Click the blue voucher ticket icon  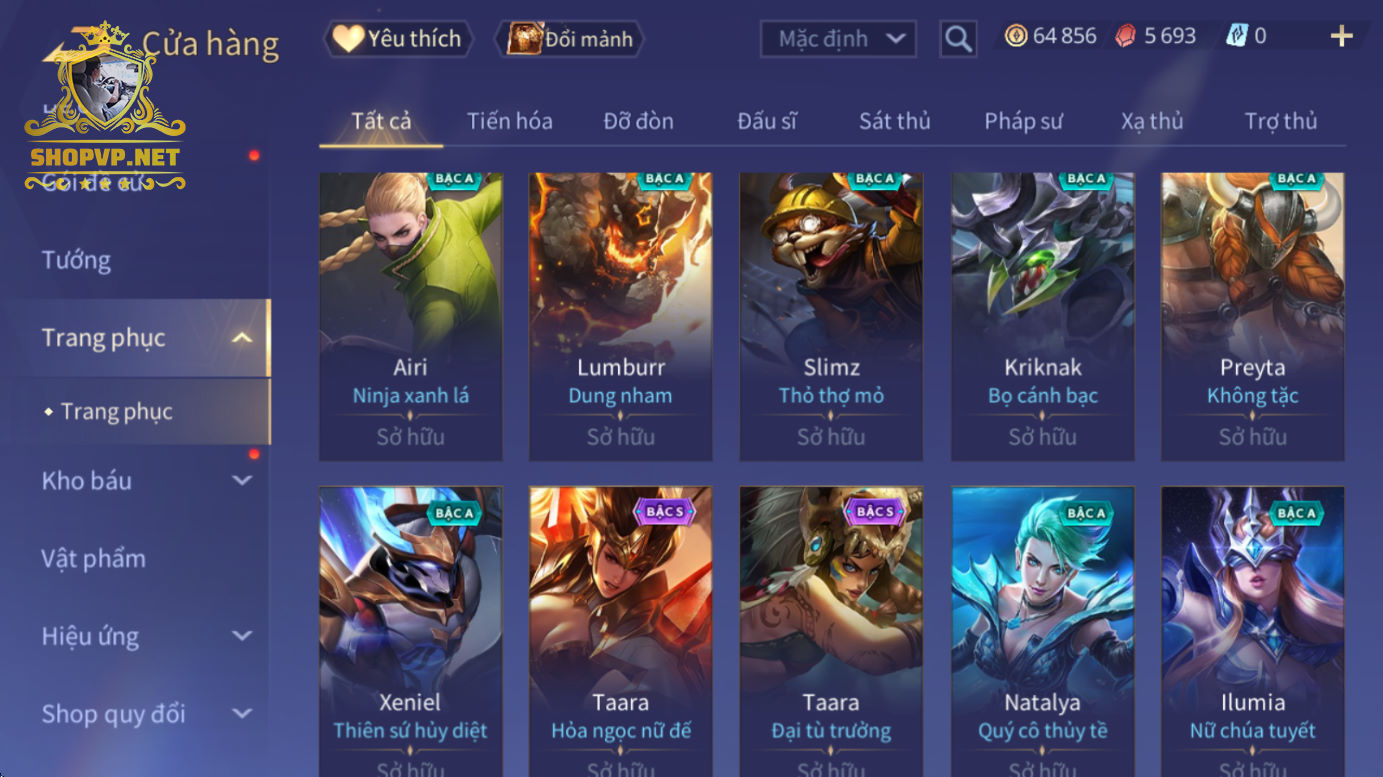click(1237, 36)
